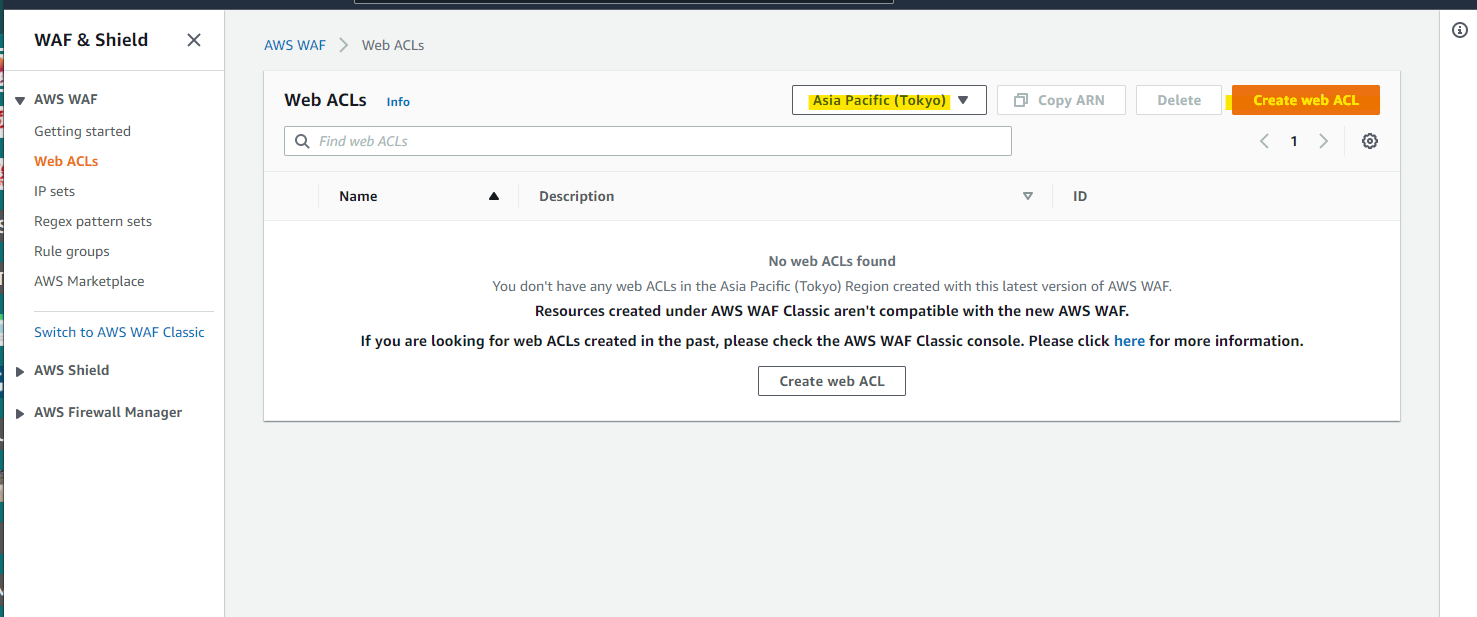Expand the AWS Shield section
The image size is (1477, 617).
20,370
